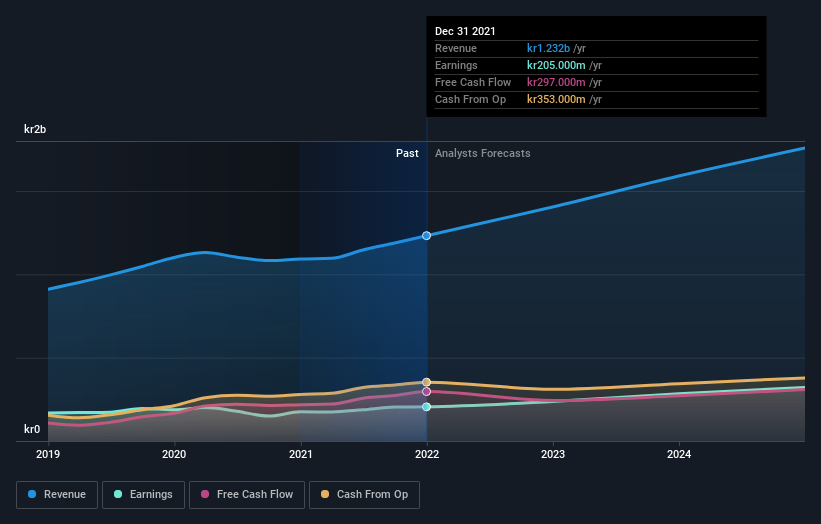Toggle the Revenue legend button
This screenshot has height=524, width=821.
(x=57, y=495)
